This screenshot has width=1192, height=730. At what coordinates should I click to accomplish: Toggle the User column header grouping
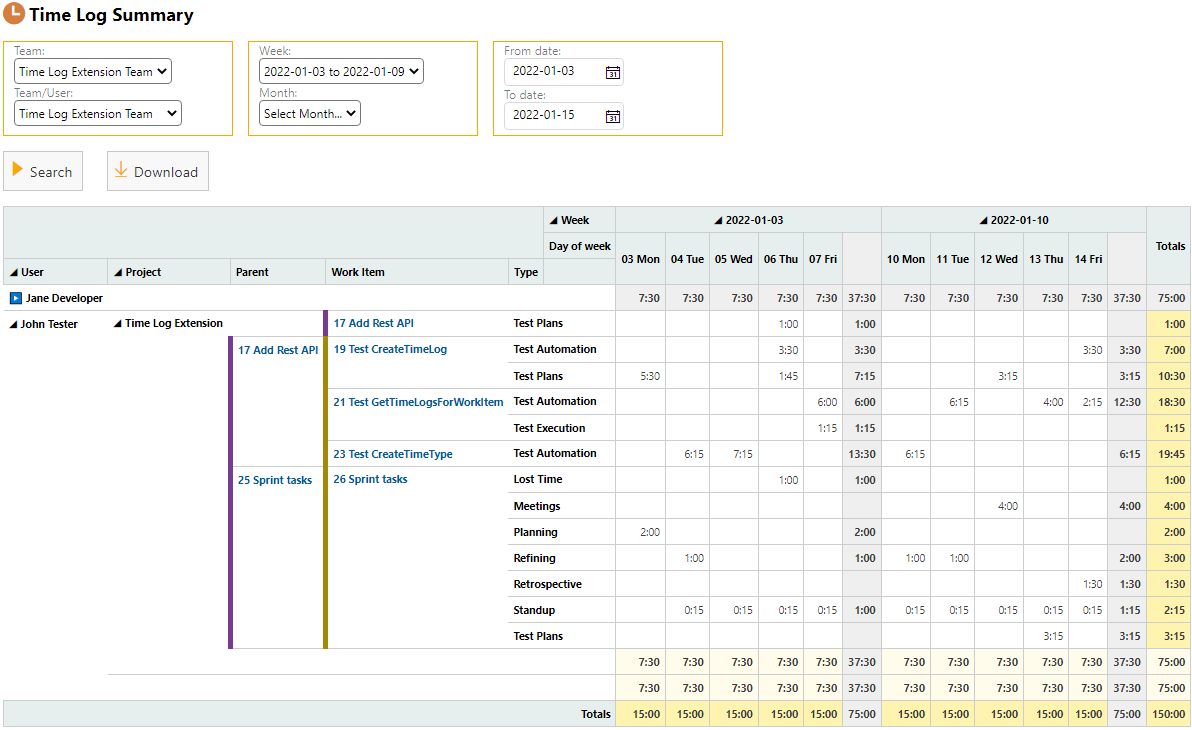(13, 272)
